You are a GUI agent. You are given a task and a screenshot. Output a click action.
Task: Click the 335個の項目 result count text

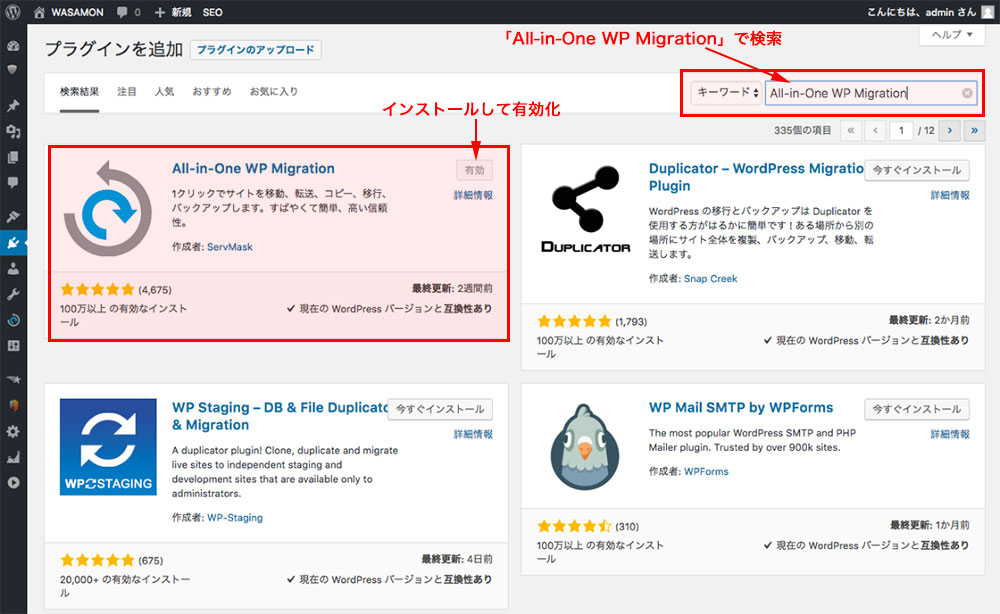tap(802, 131)
